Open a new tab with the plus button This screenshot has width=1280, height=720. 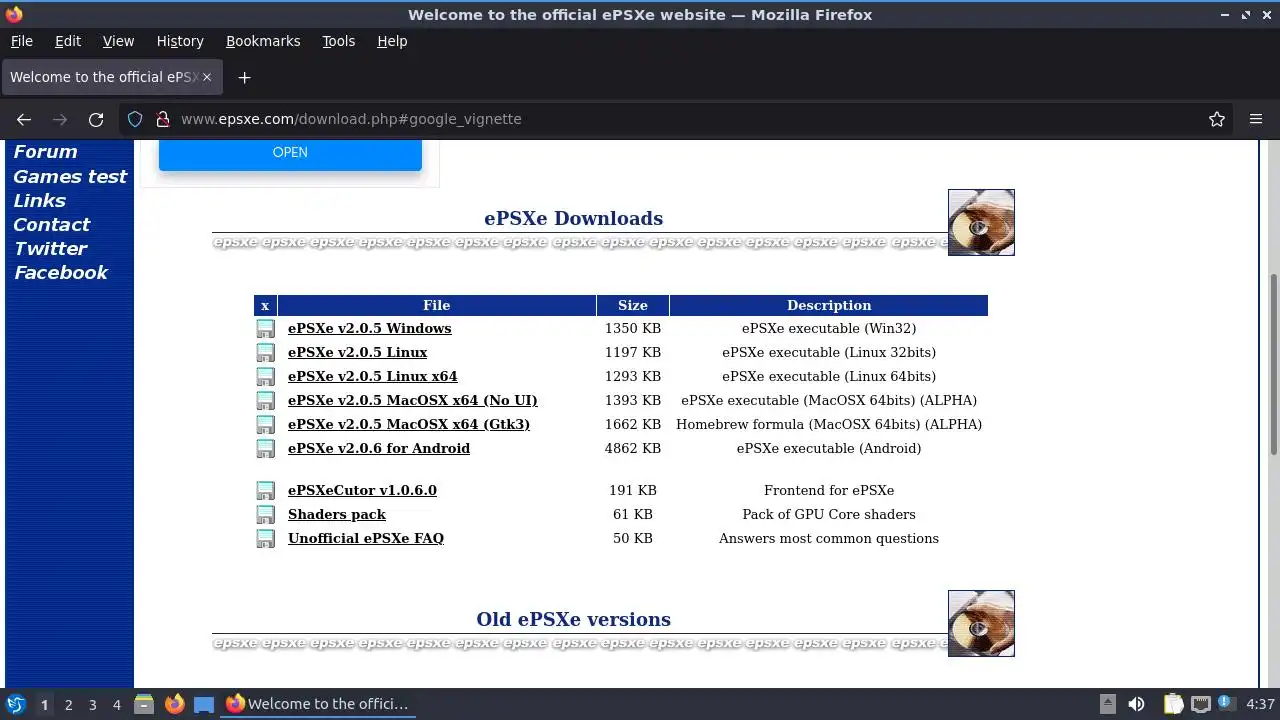point(244,77)
